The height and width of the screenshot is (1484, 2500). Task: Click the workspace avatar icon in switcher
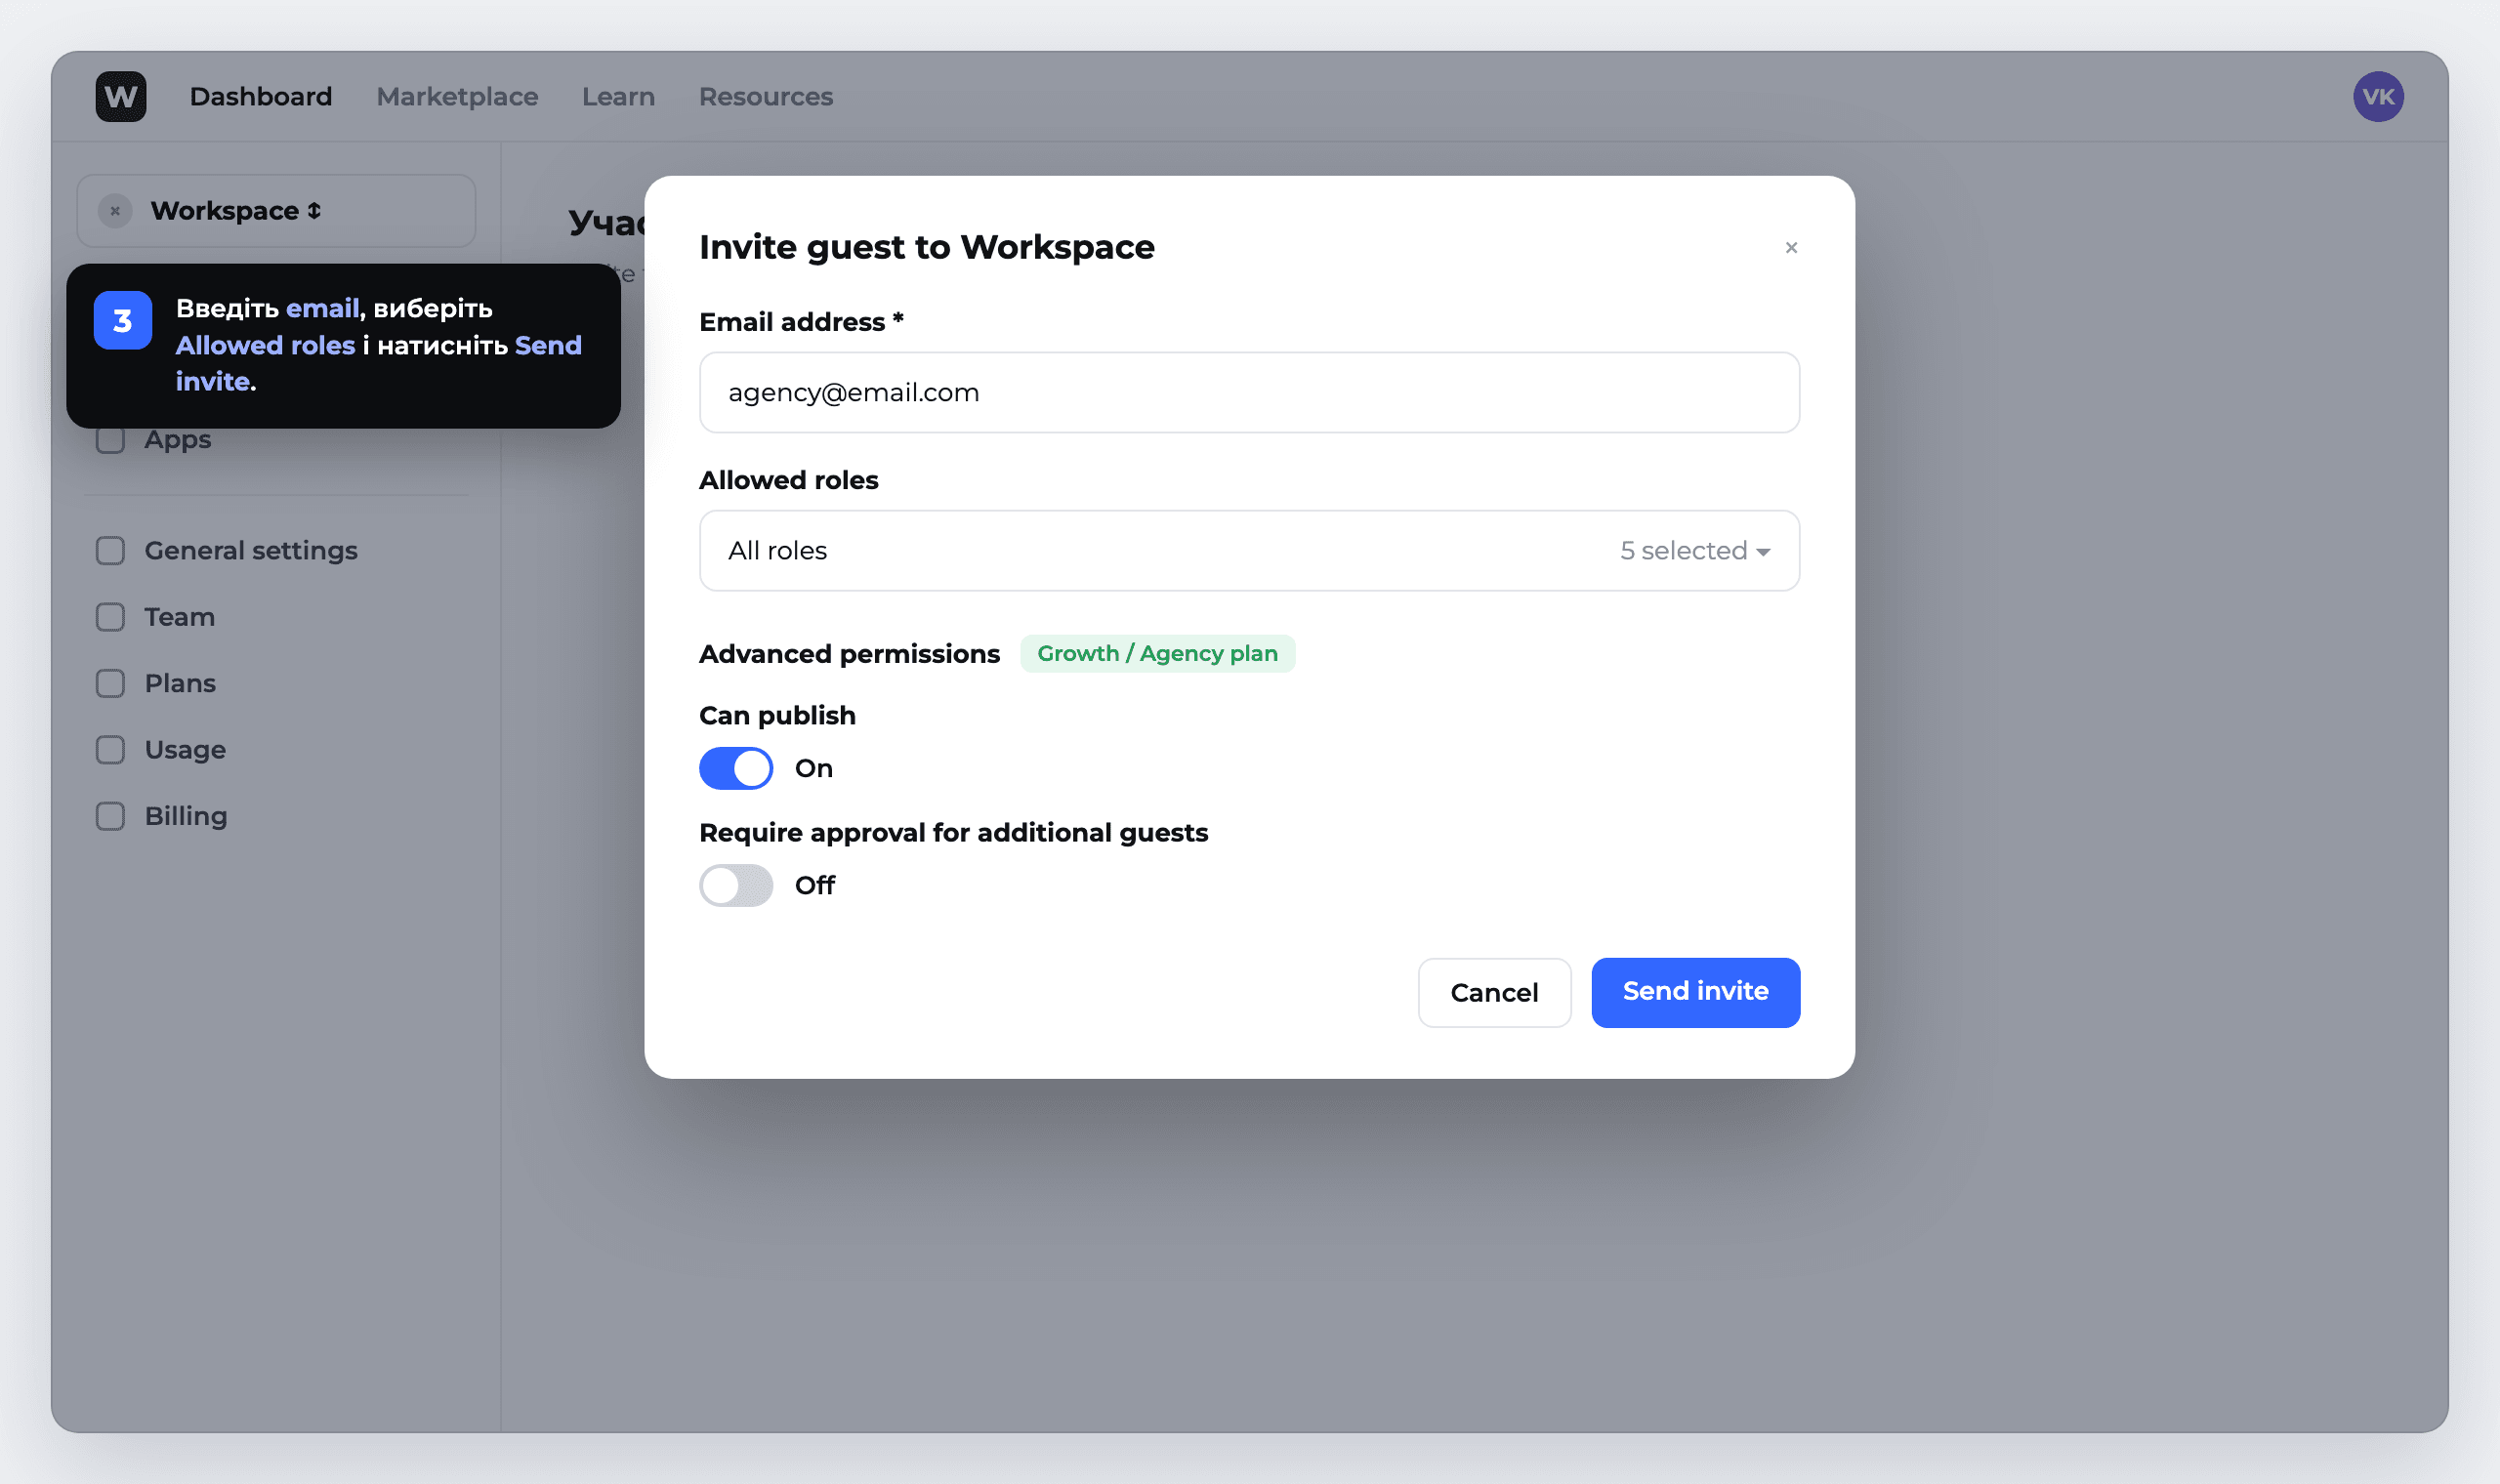pyautogui.click(x=115, y=211)
